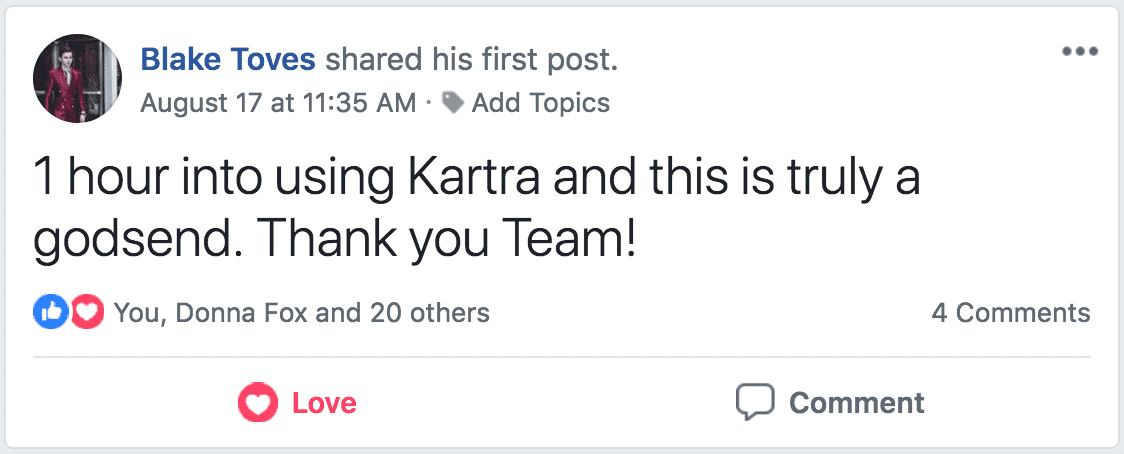Open the three-dot post options menu
The height and width of the screenshot is (454, 1124).
[x=1080, y=52]
